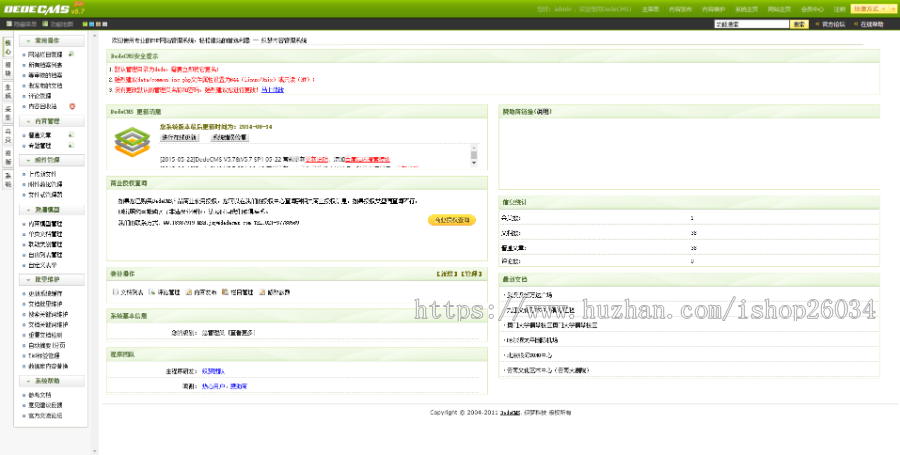Click the small icon beside 普通文章
900x455 pixels.
point(71,135)
